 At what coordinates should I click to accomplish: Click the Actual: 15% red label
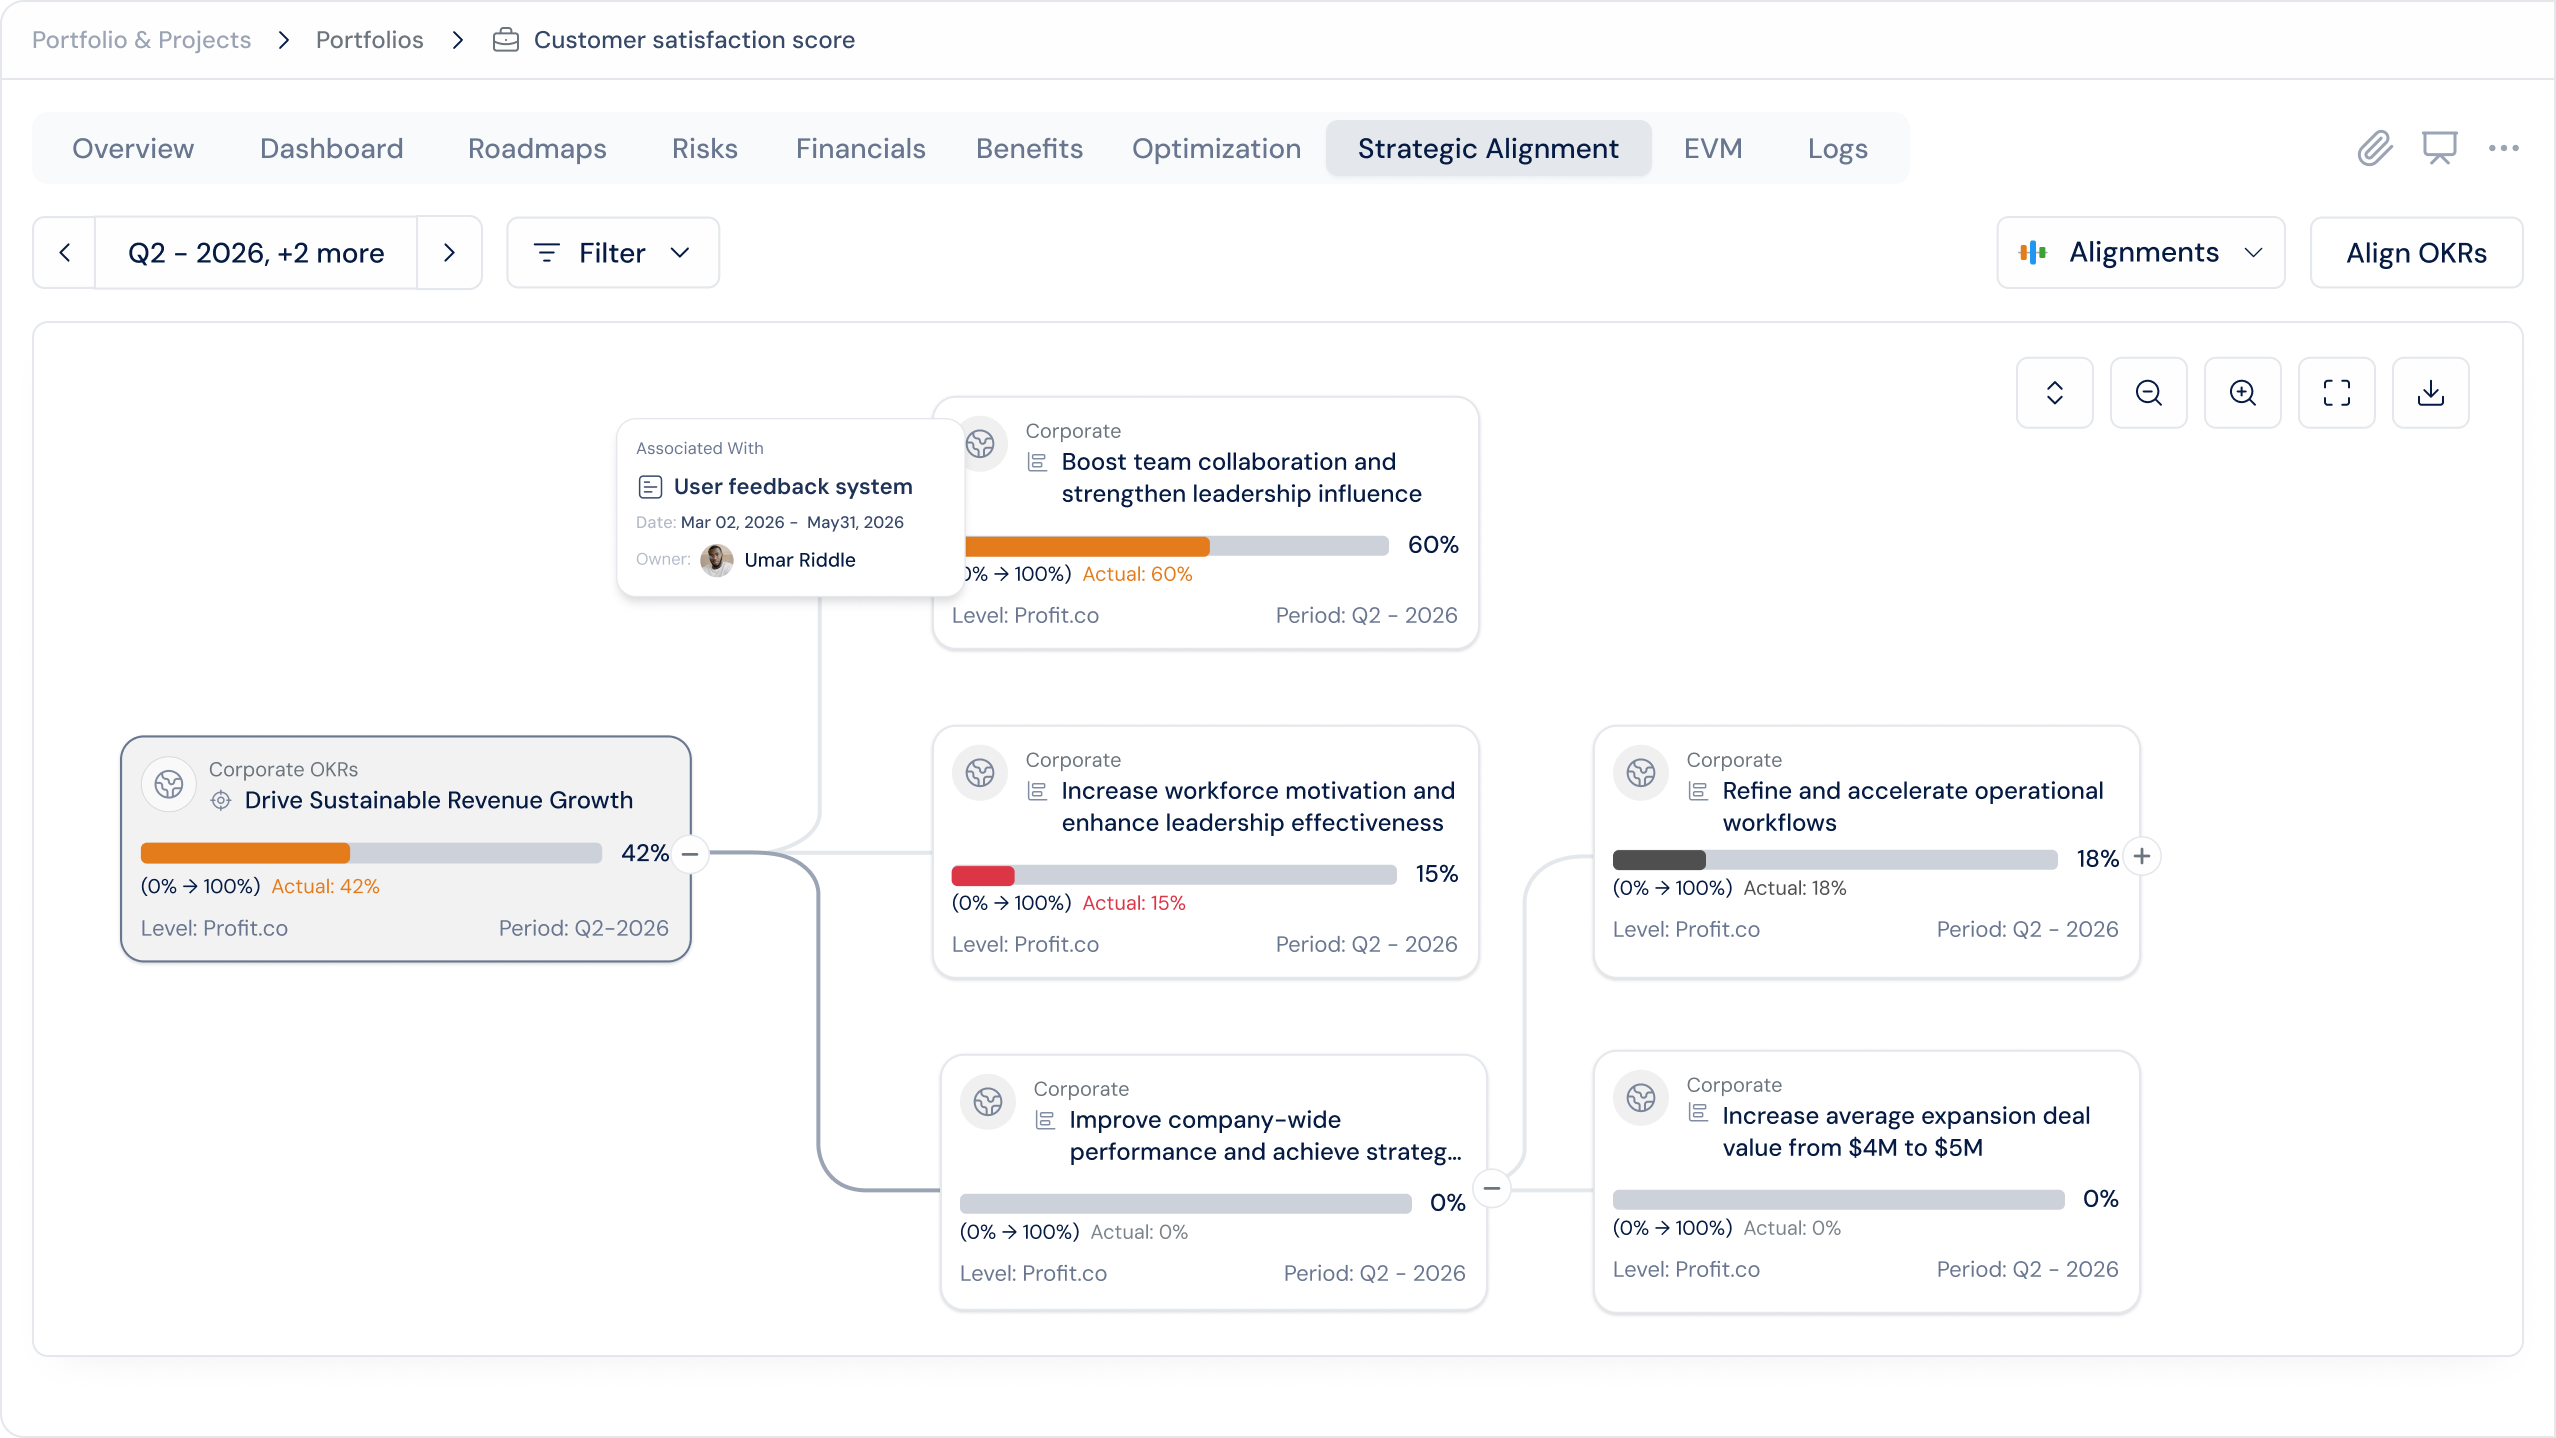[x=1134, y=903]
